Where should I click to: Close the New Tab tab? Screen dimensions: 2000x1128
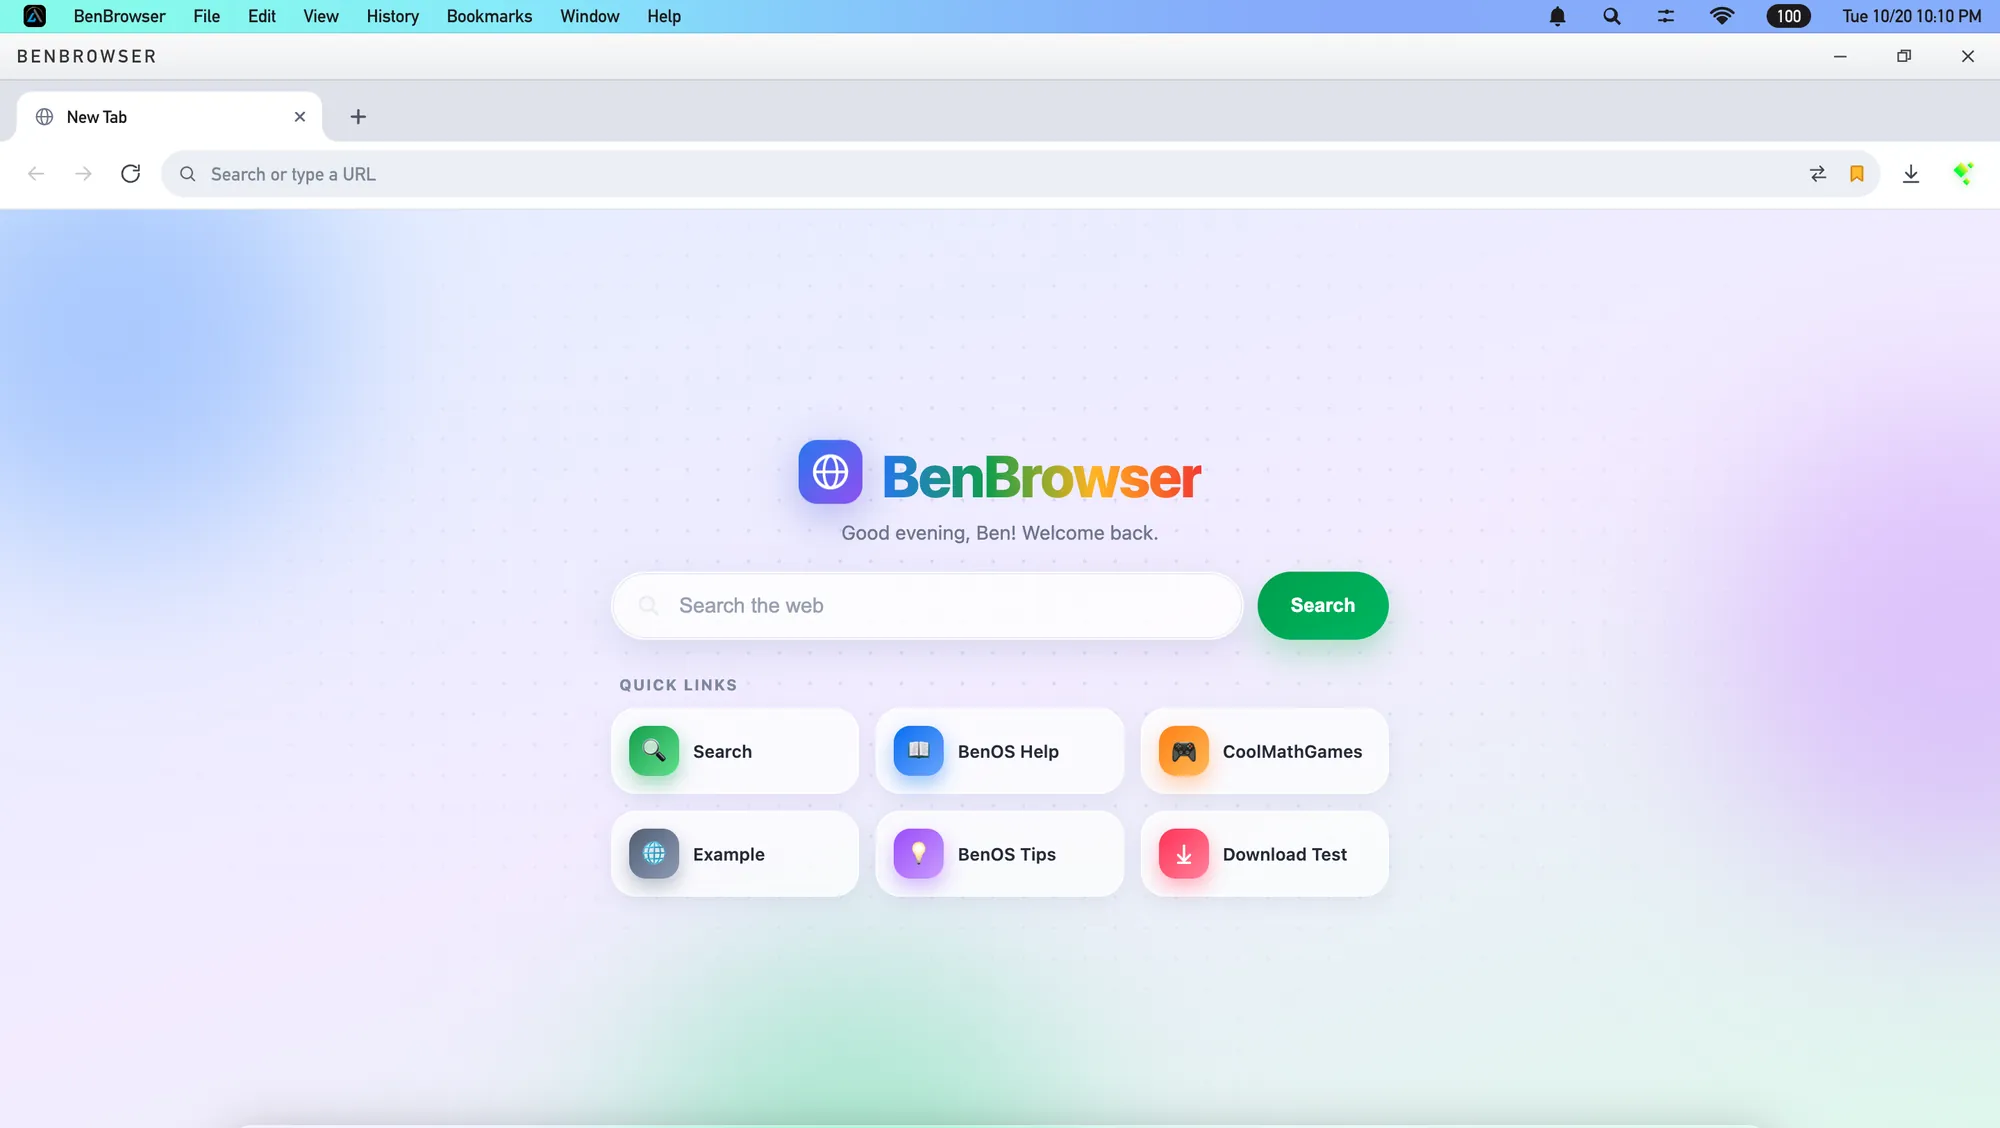[300, 117]
